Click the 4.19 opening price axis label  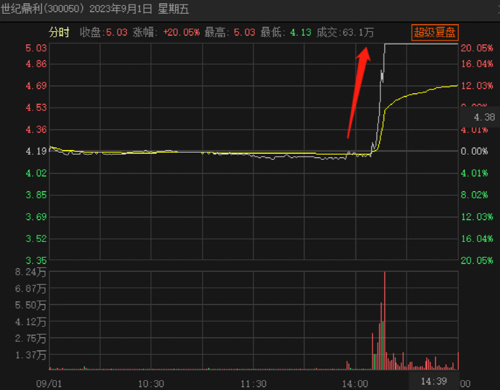pyautogui.click(x=36, y=151)
